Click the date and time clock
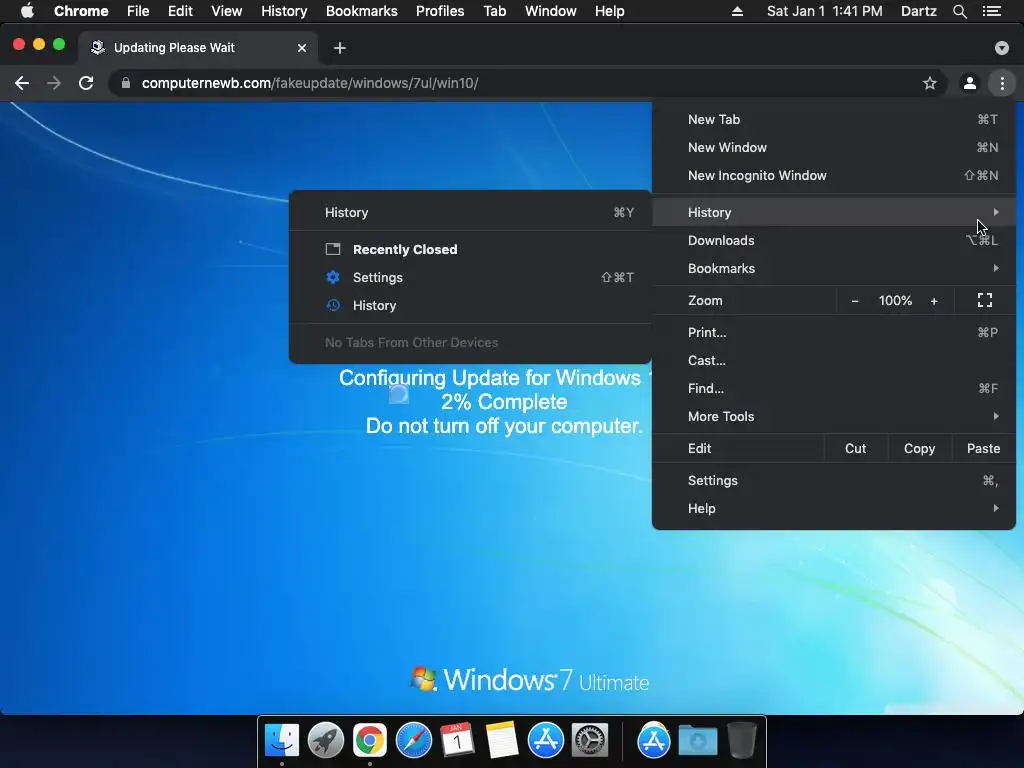The height and width of the screenshot is (768, 1024). (x=824, y=11)
